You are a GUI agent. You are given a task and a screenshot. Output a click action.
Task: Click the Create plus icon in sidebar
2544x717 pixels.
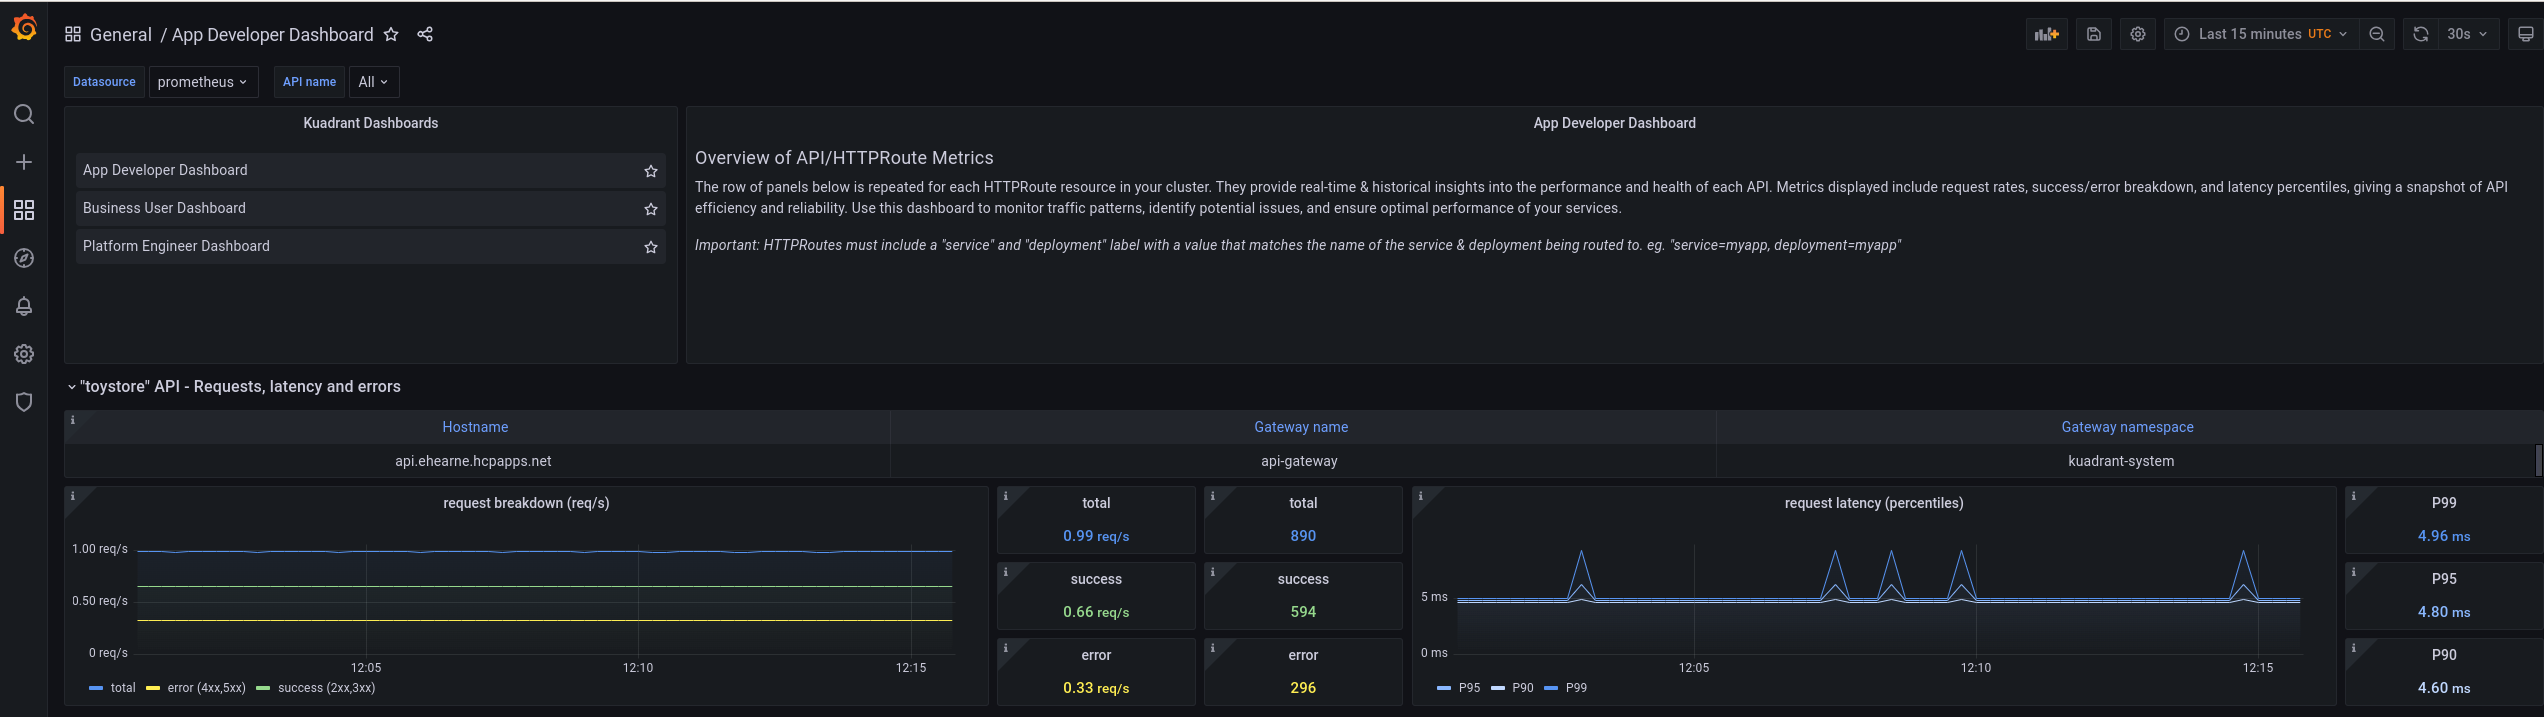point(24,162)
